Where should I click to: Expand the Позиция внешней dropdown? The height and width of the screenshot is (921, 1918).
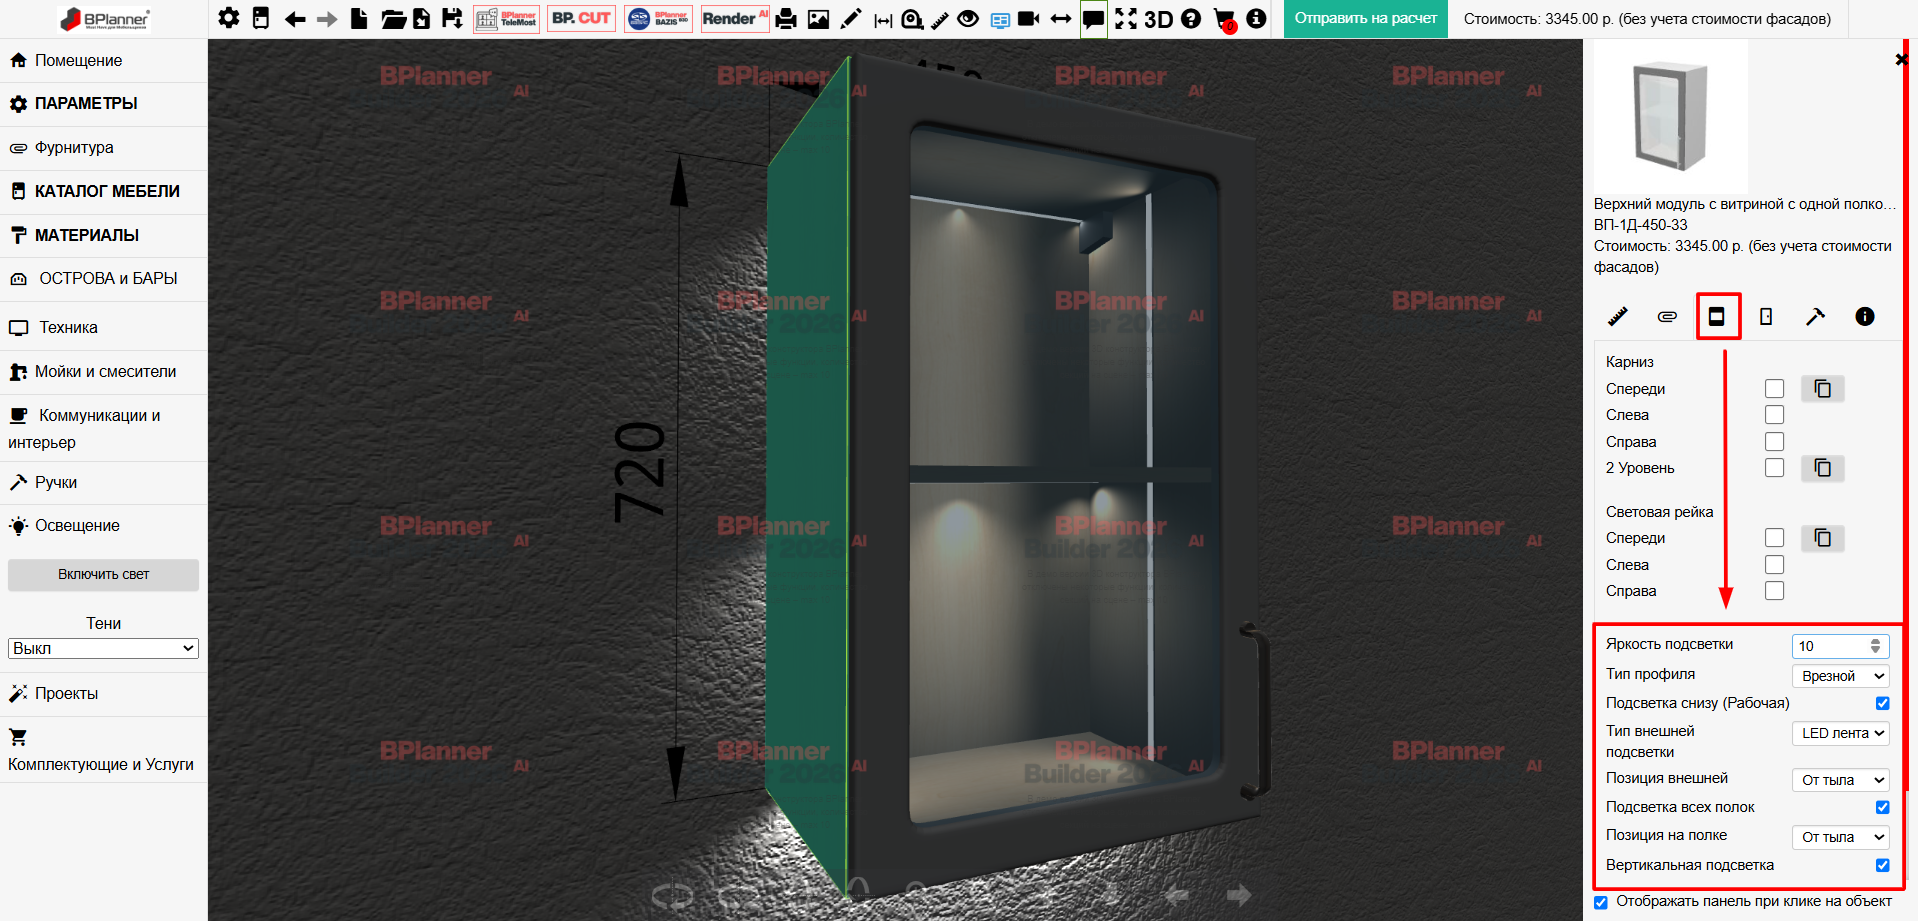coord(1841,780)
